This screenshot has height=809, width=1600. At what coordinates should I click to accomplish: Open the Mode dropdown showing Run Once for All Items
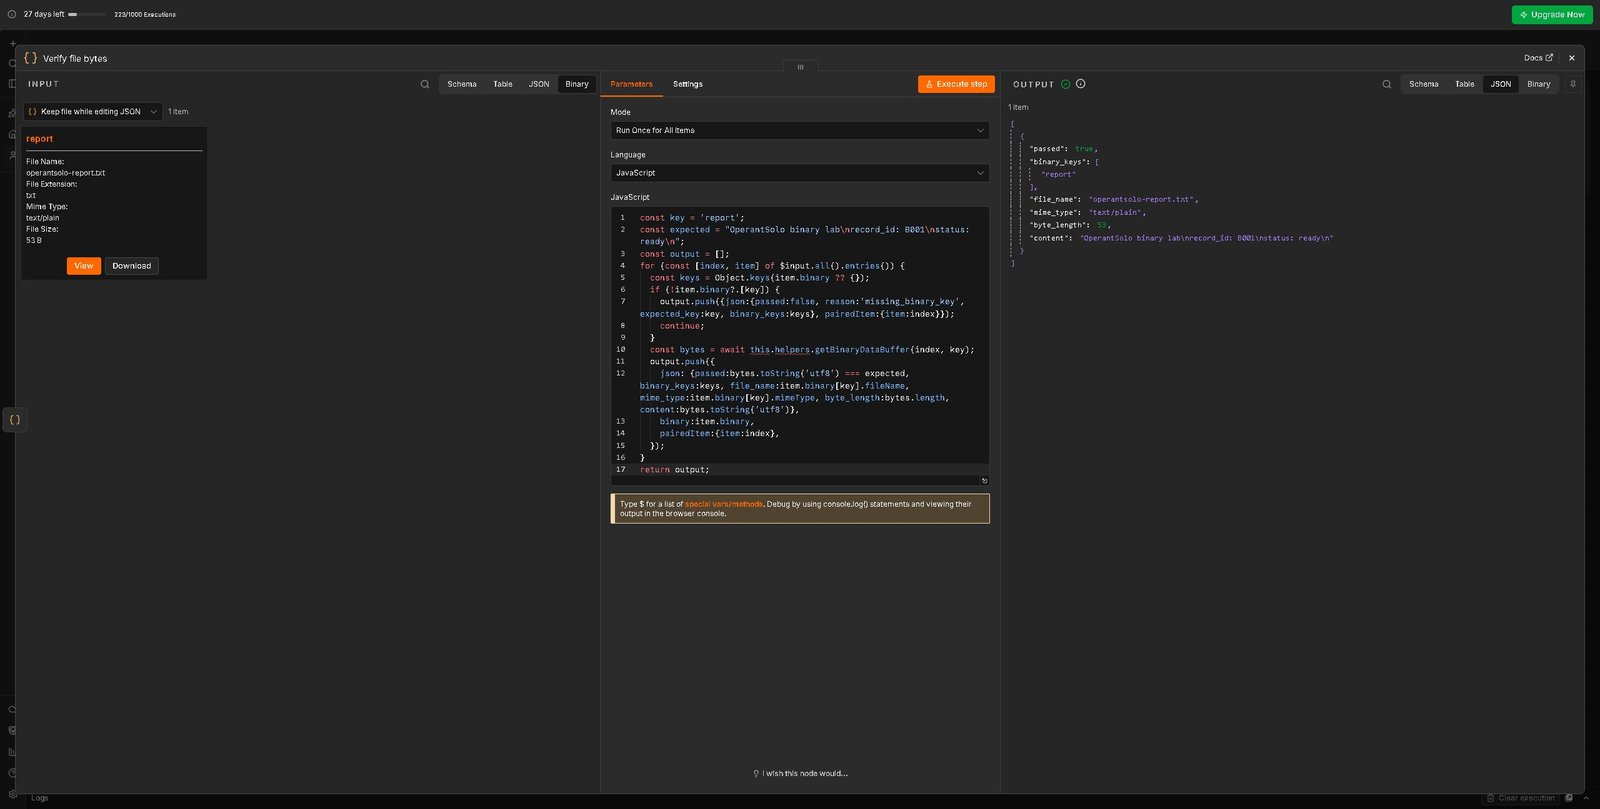(800, 130)
